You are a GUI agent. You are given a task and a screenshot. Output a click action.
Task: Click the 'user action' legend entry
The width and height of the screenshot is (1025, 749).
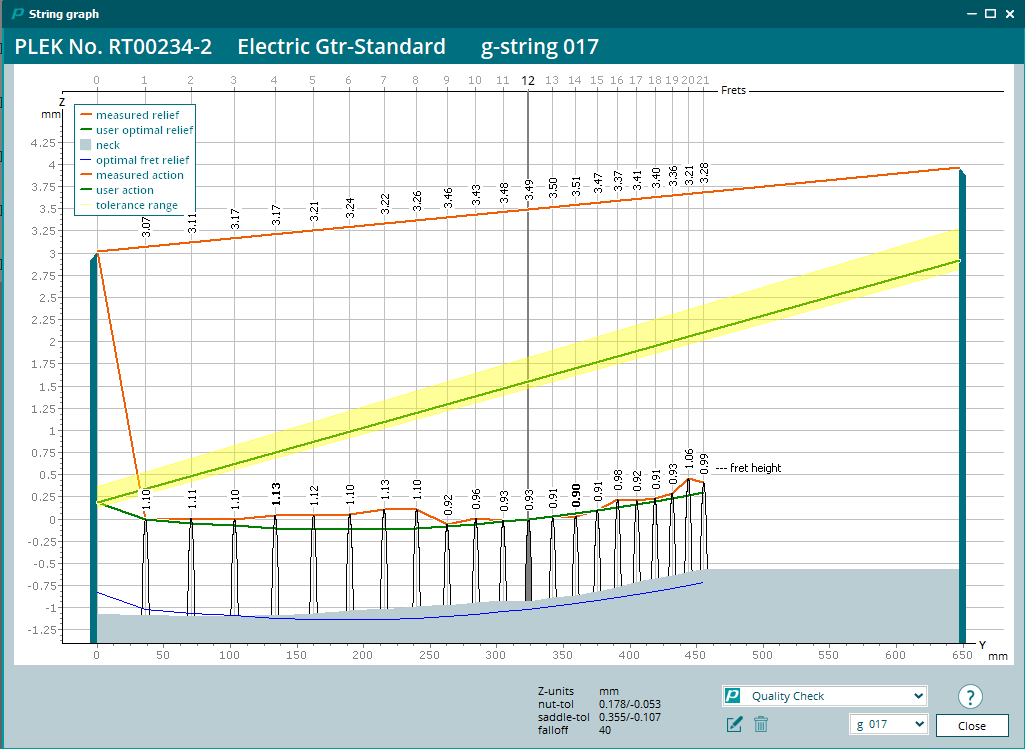click(x=125, y=190)
